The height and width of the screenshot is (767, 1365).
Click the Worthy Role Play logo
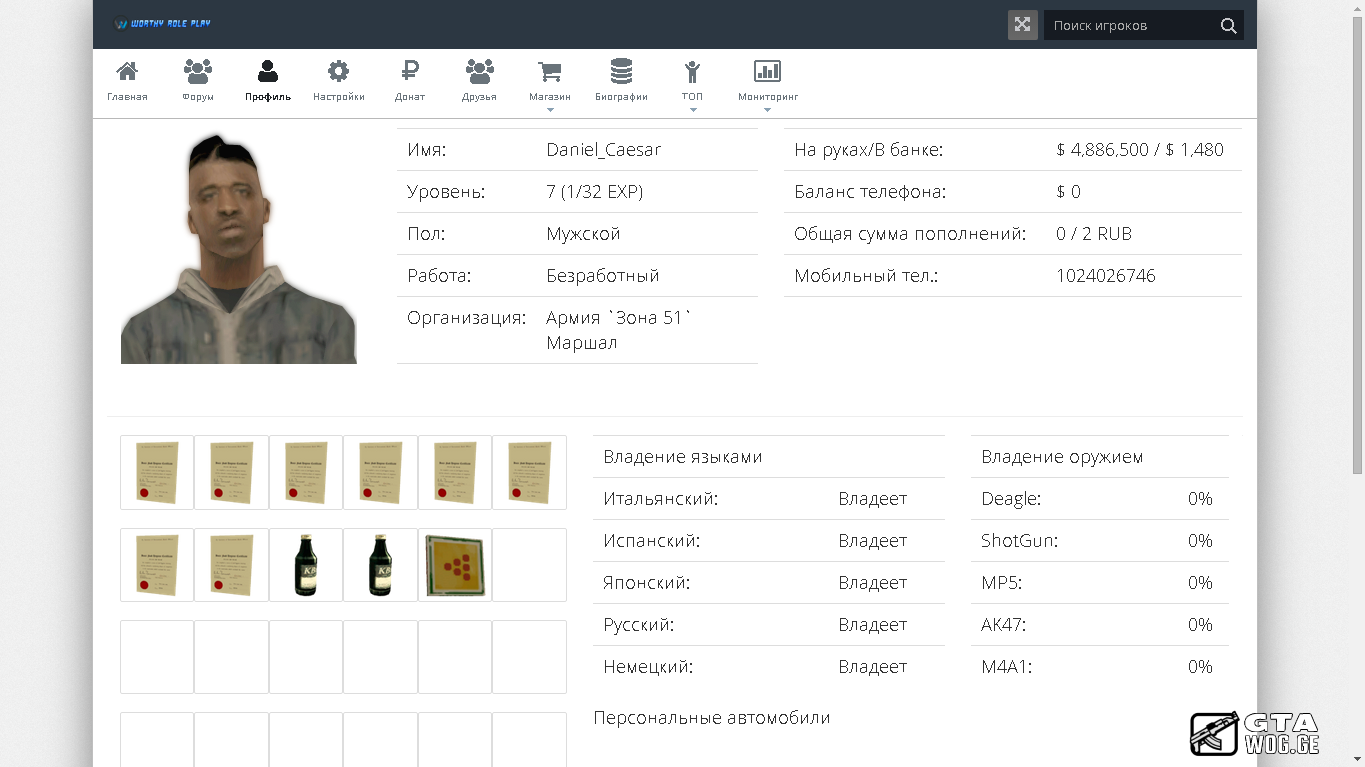163,24
